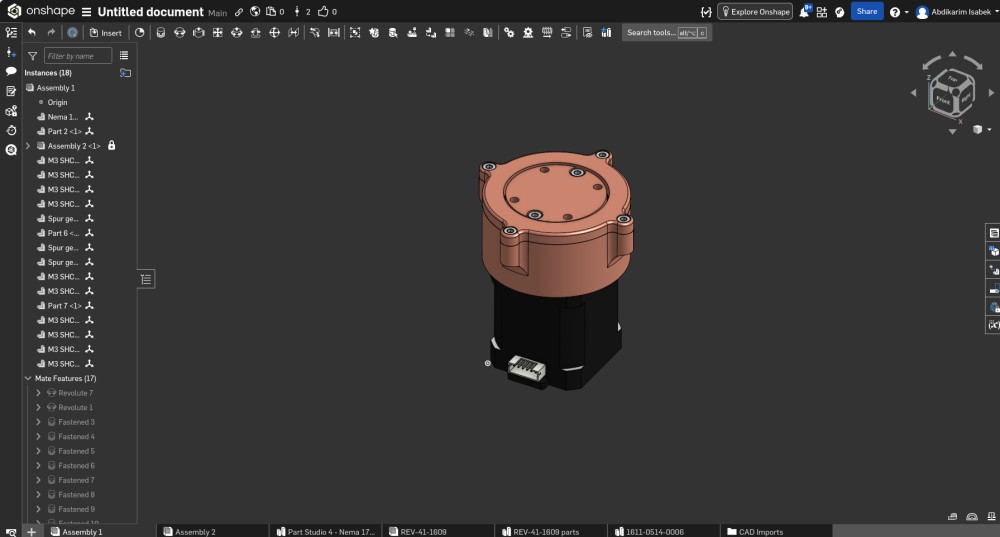Viewport: 1000px width, 537px height.
Task: Expand the Fastened 3 mate
Action: [x=38, y=422]
